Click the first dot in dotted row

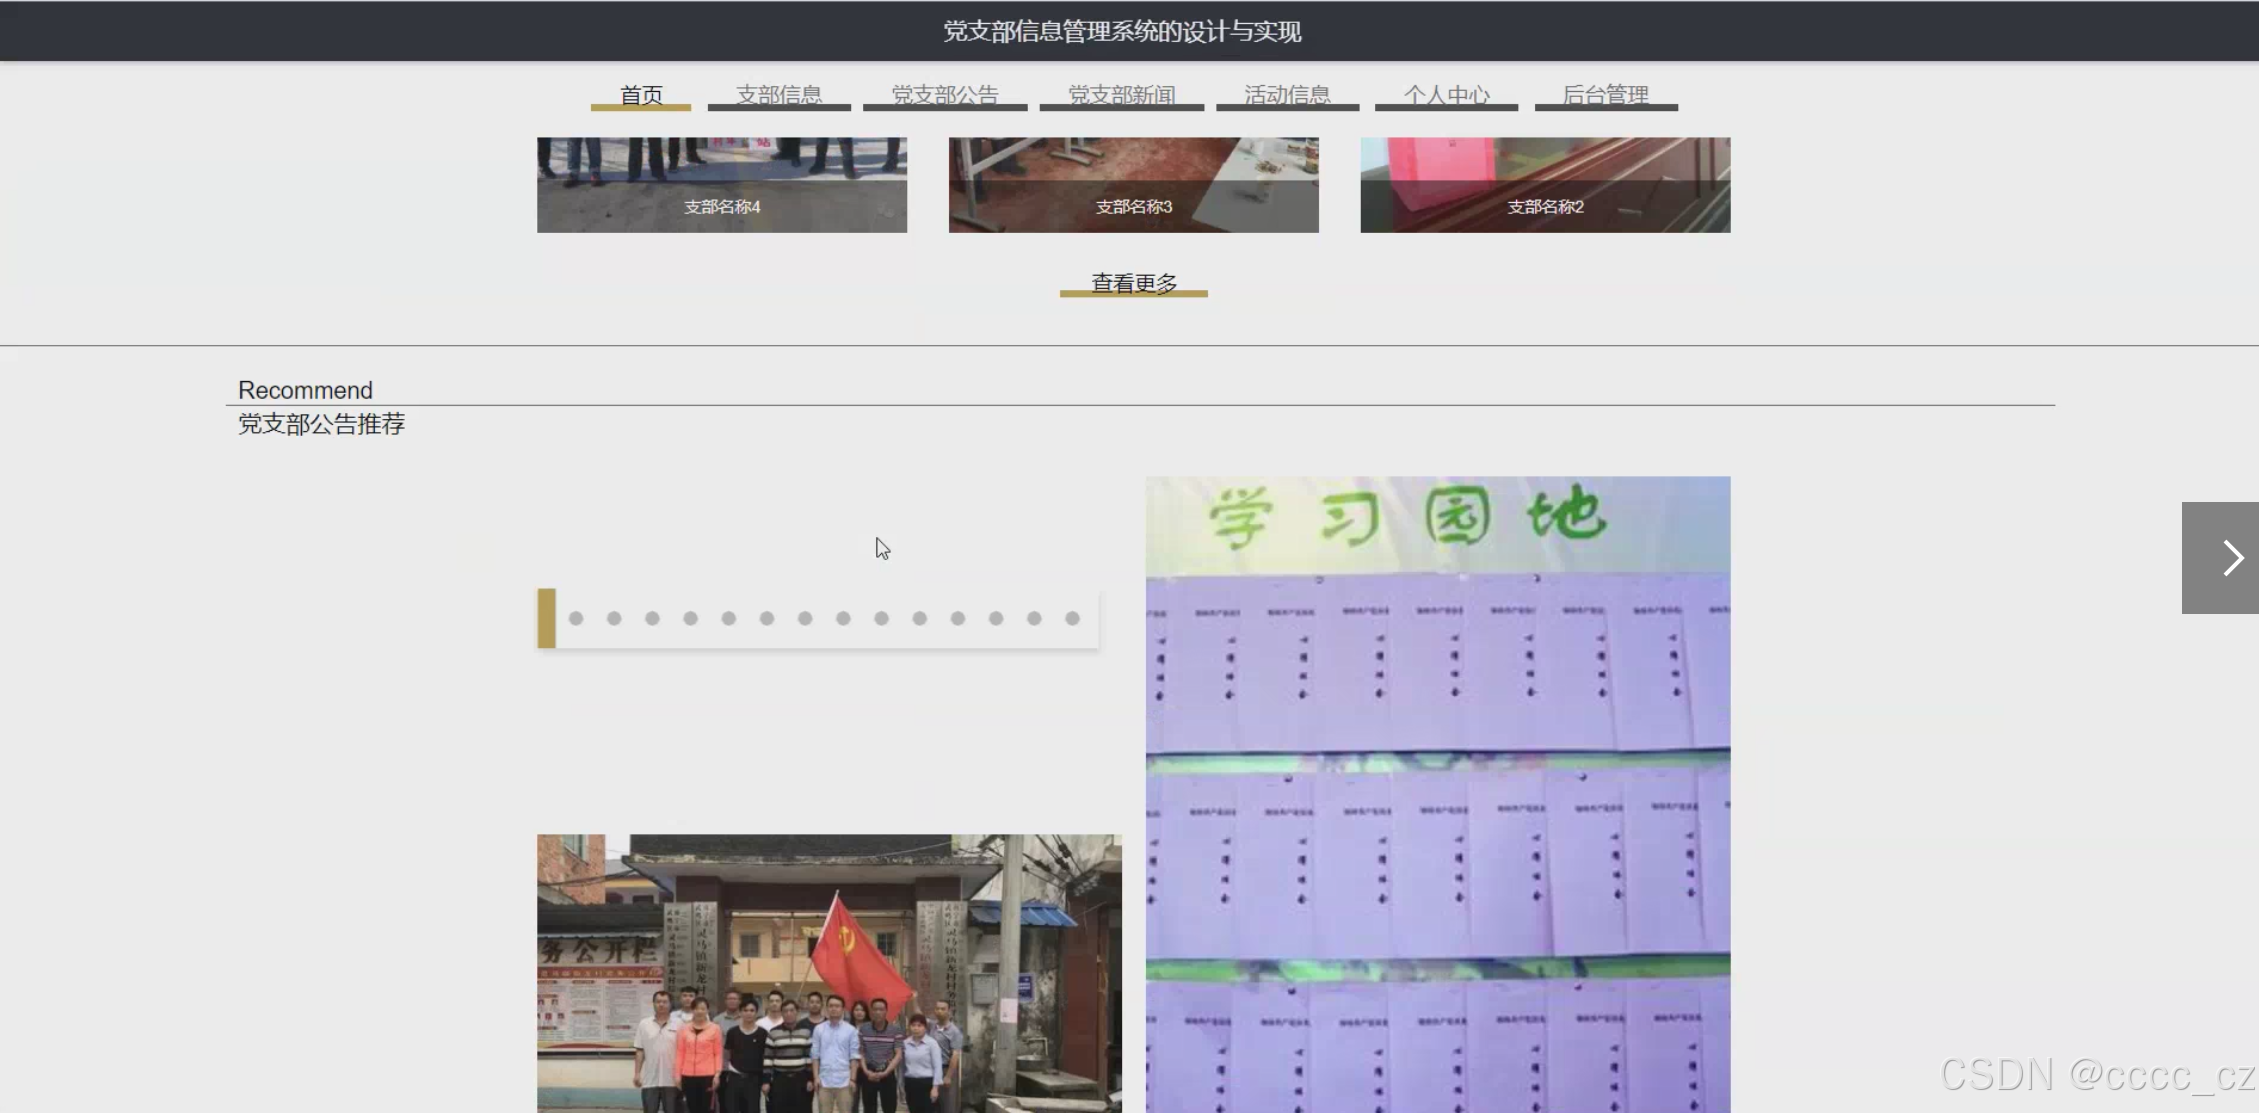576,619
